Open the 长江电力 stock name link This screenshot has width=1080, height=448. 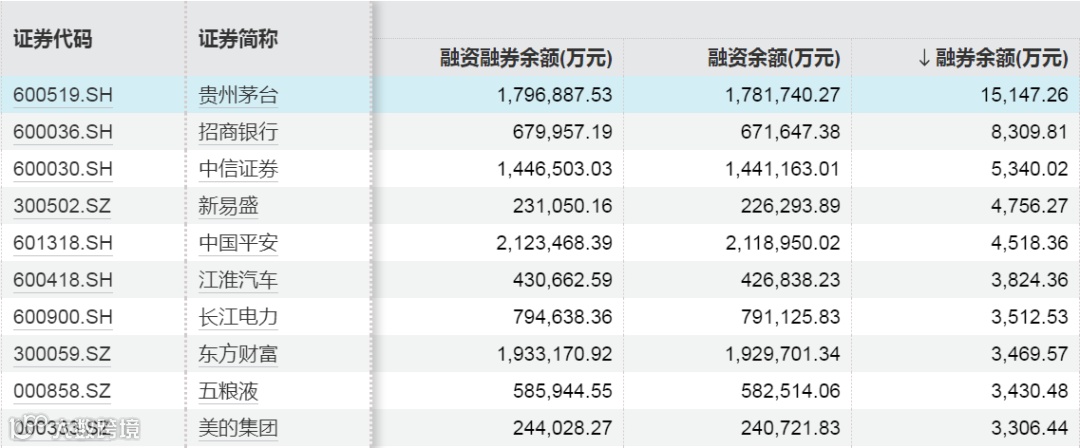click(238, 317)
